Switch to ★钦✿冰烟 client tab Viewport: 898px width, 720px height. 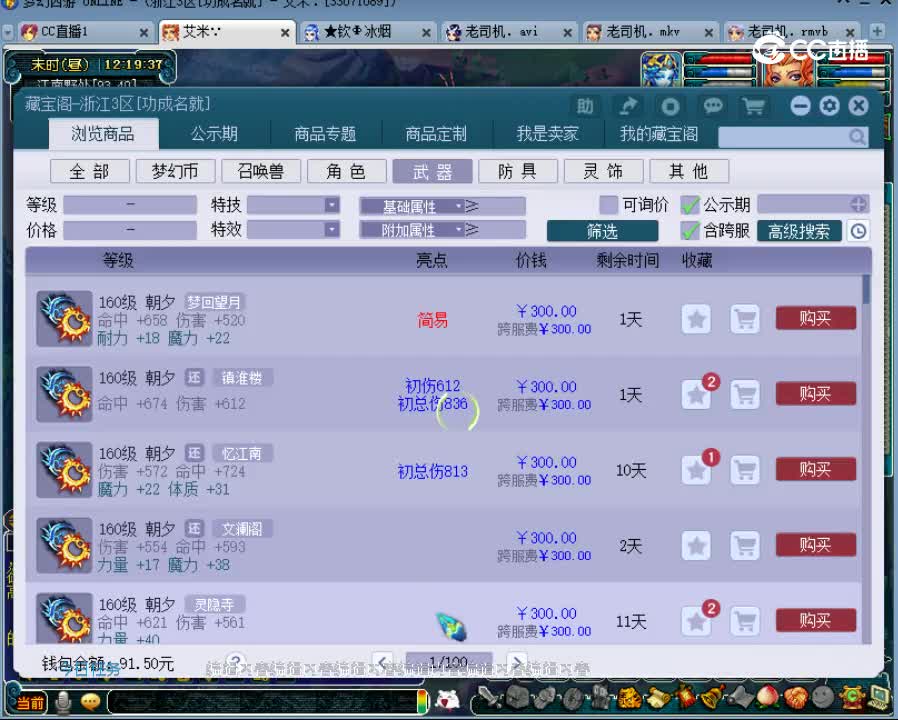[x=367, y=32]
